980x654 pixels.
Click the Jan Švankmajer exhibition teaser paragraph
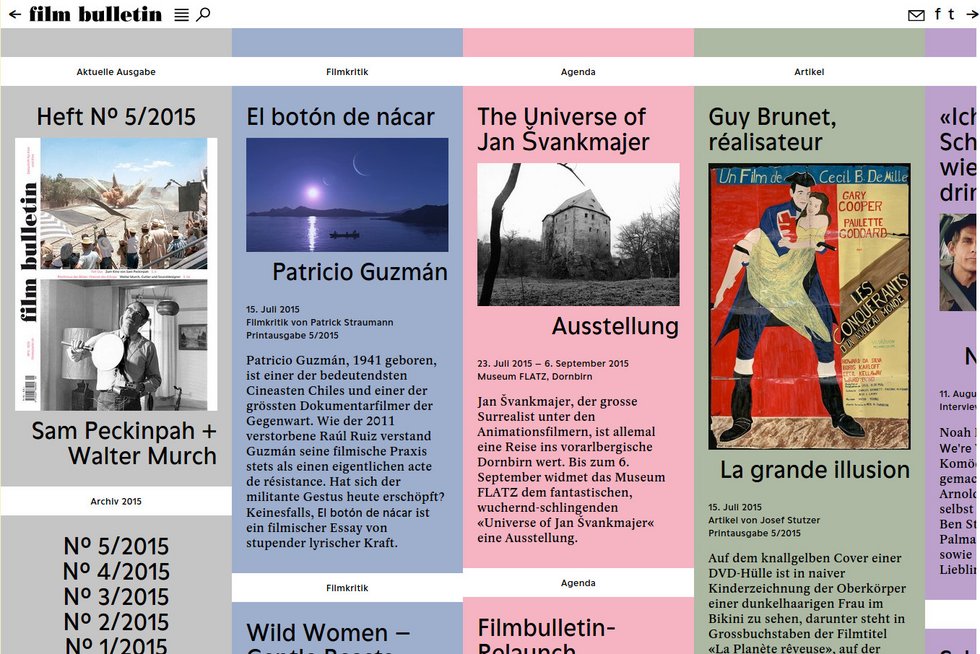(x=571, y=470)
